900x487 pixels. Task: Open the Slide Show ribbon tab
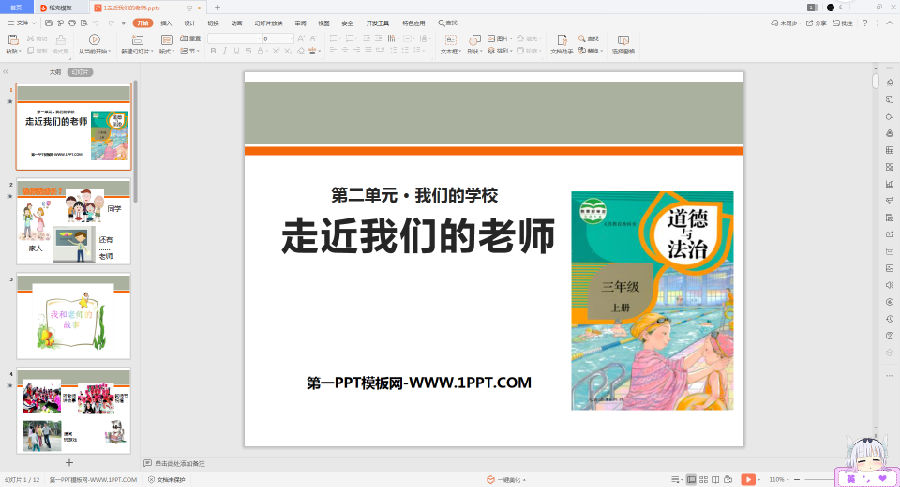click(268, 23)
